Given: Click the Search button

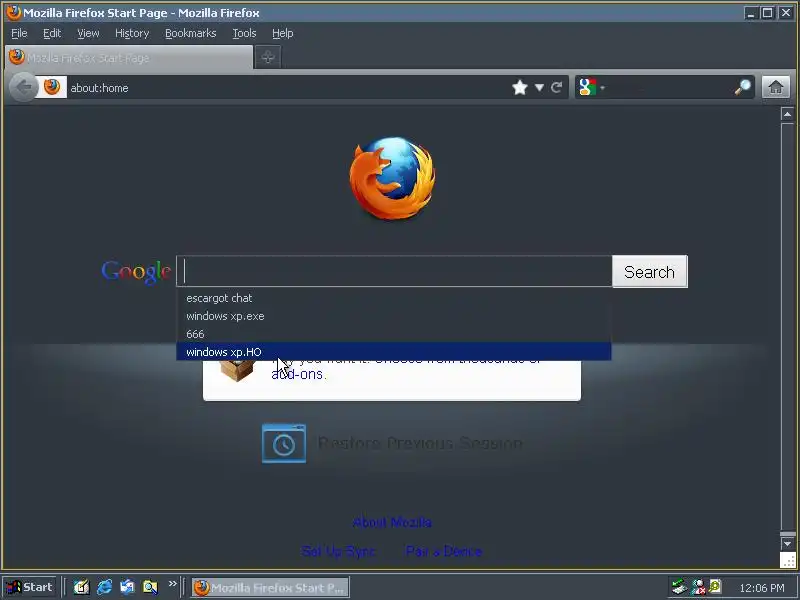Looking at the screenshot, I should click(649, 271).
